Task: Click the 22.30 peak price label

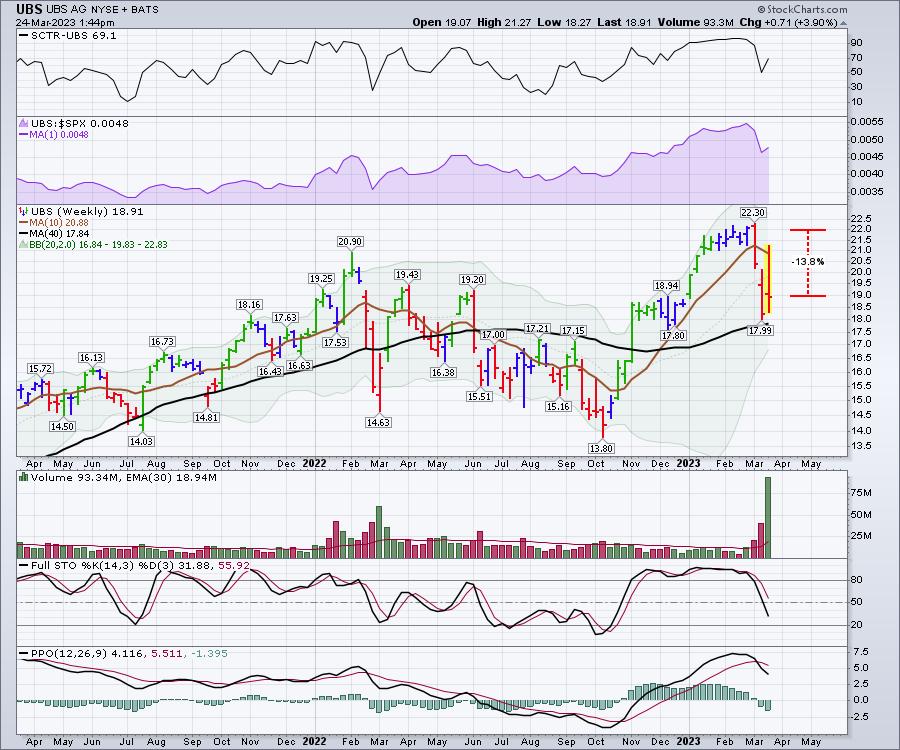Action: click(x=752, y=212)
